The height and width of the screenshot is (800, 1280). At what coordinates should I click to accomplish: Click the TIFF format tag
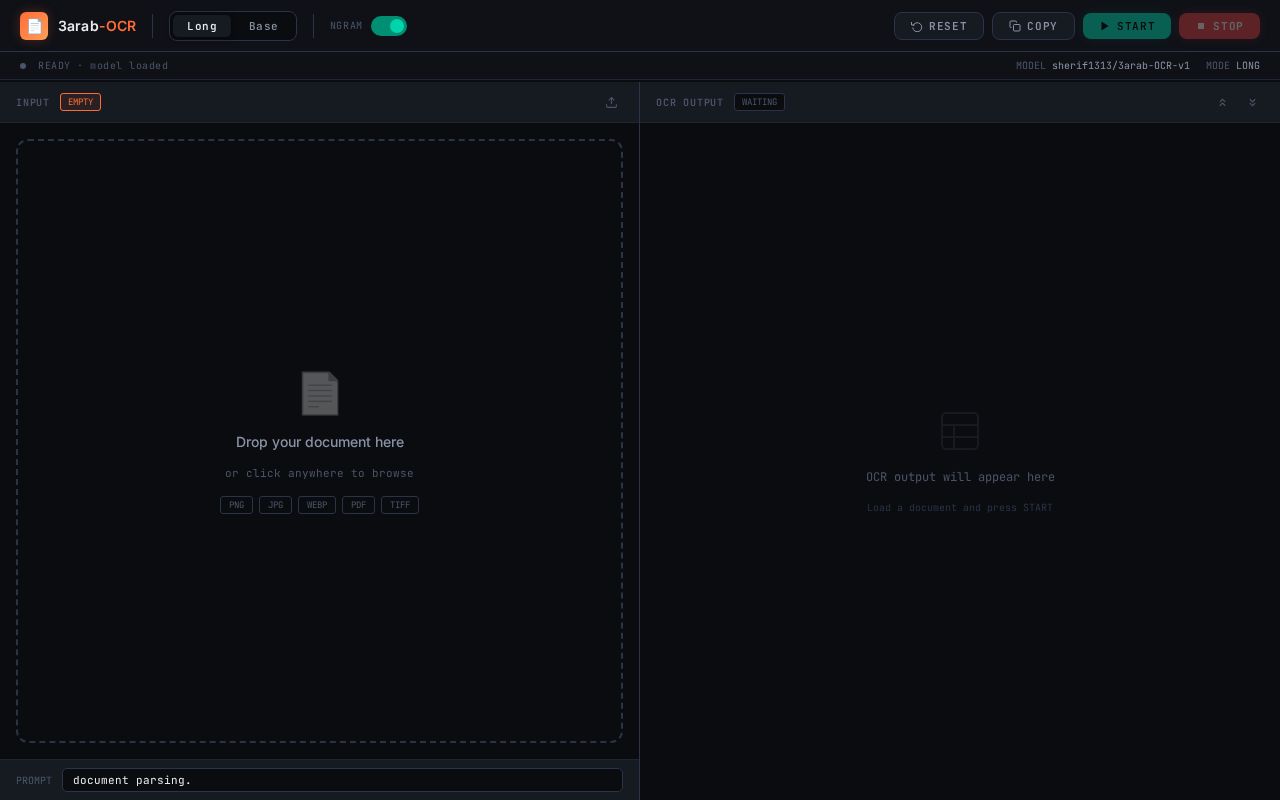[x=400, y=505]
